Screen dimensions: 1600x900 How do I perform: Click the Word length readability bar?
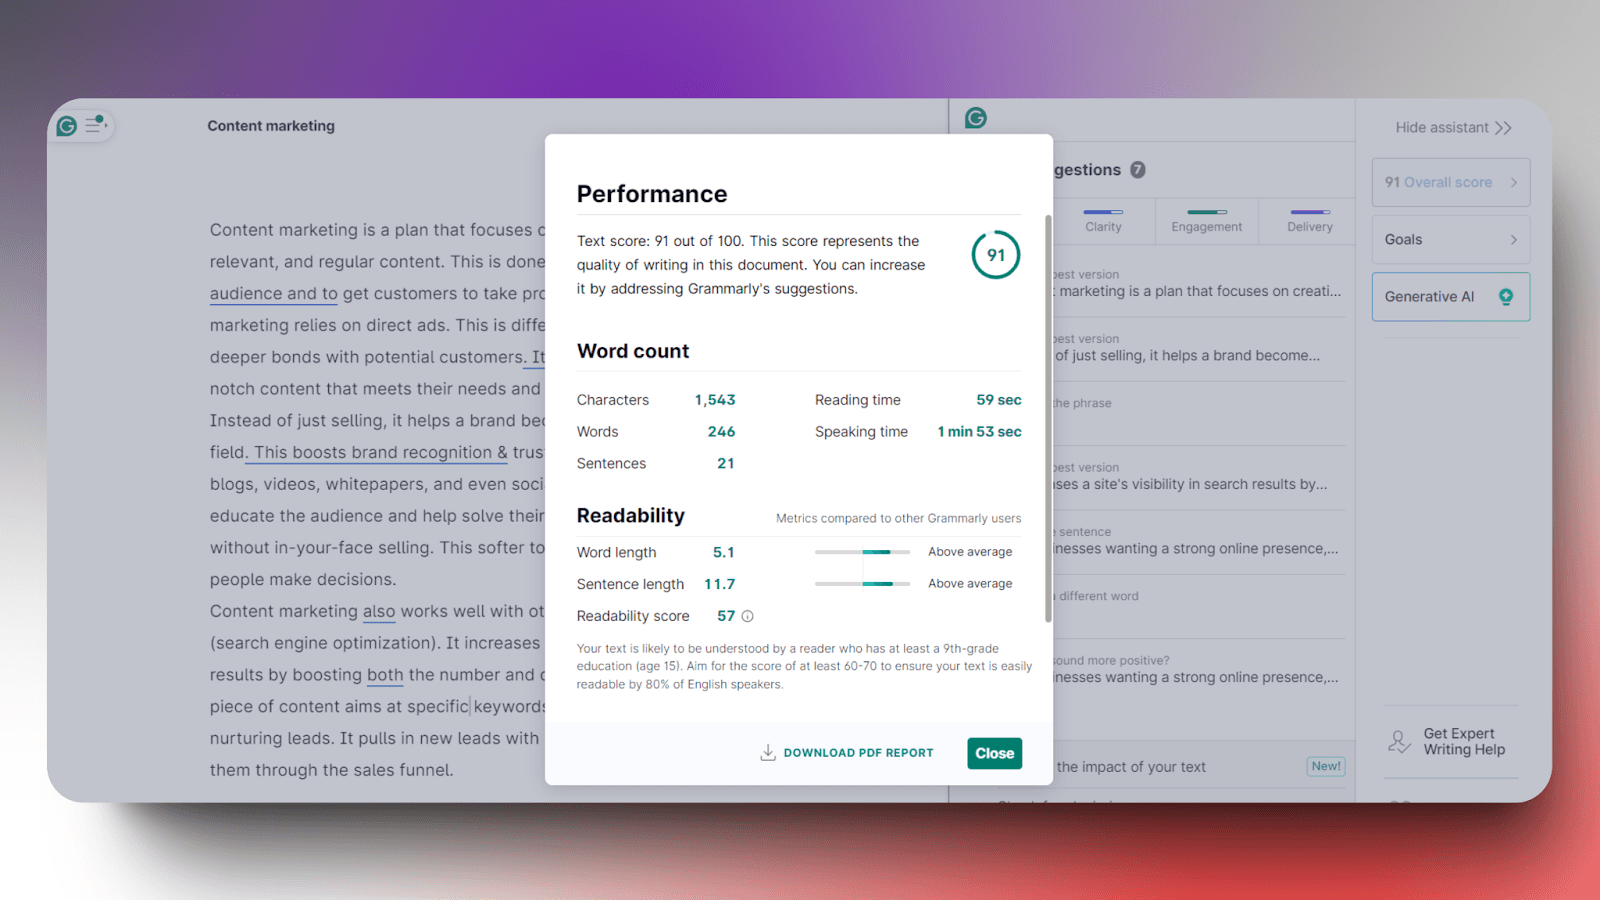[862, 552]
